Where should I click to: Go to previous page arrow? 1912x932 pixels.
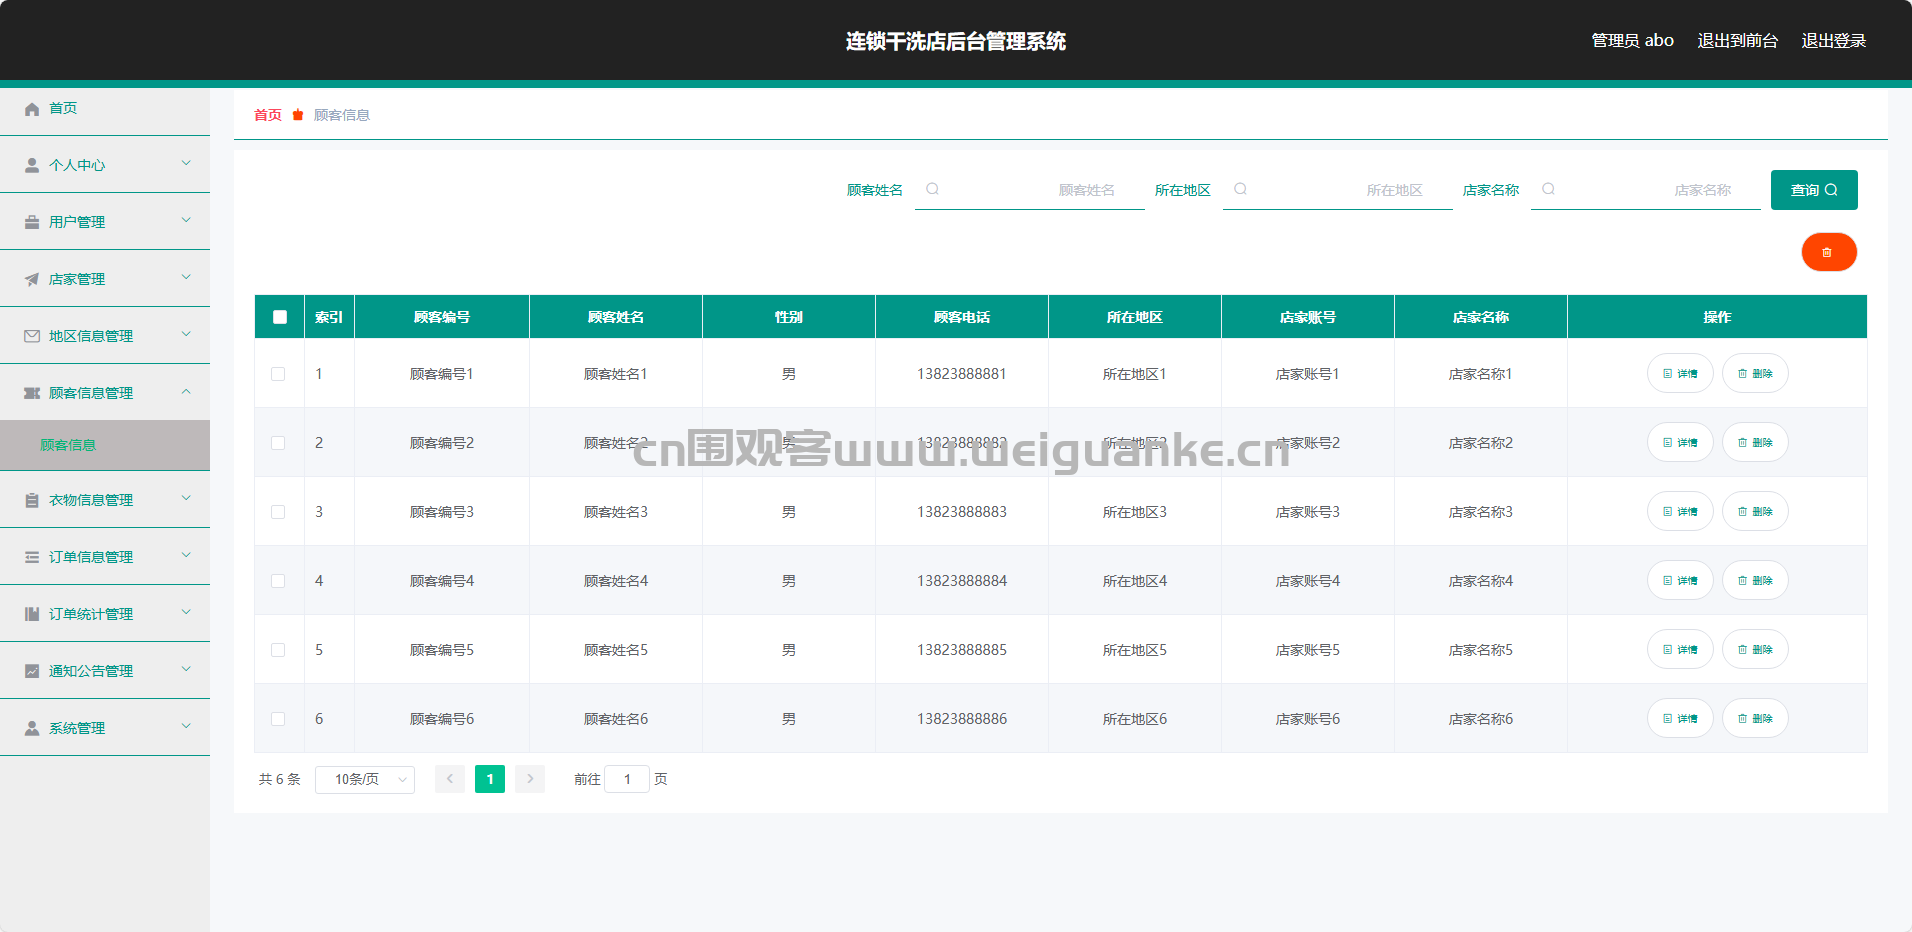[x=450, y=779]
